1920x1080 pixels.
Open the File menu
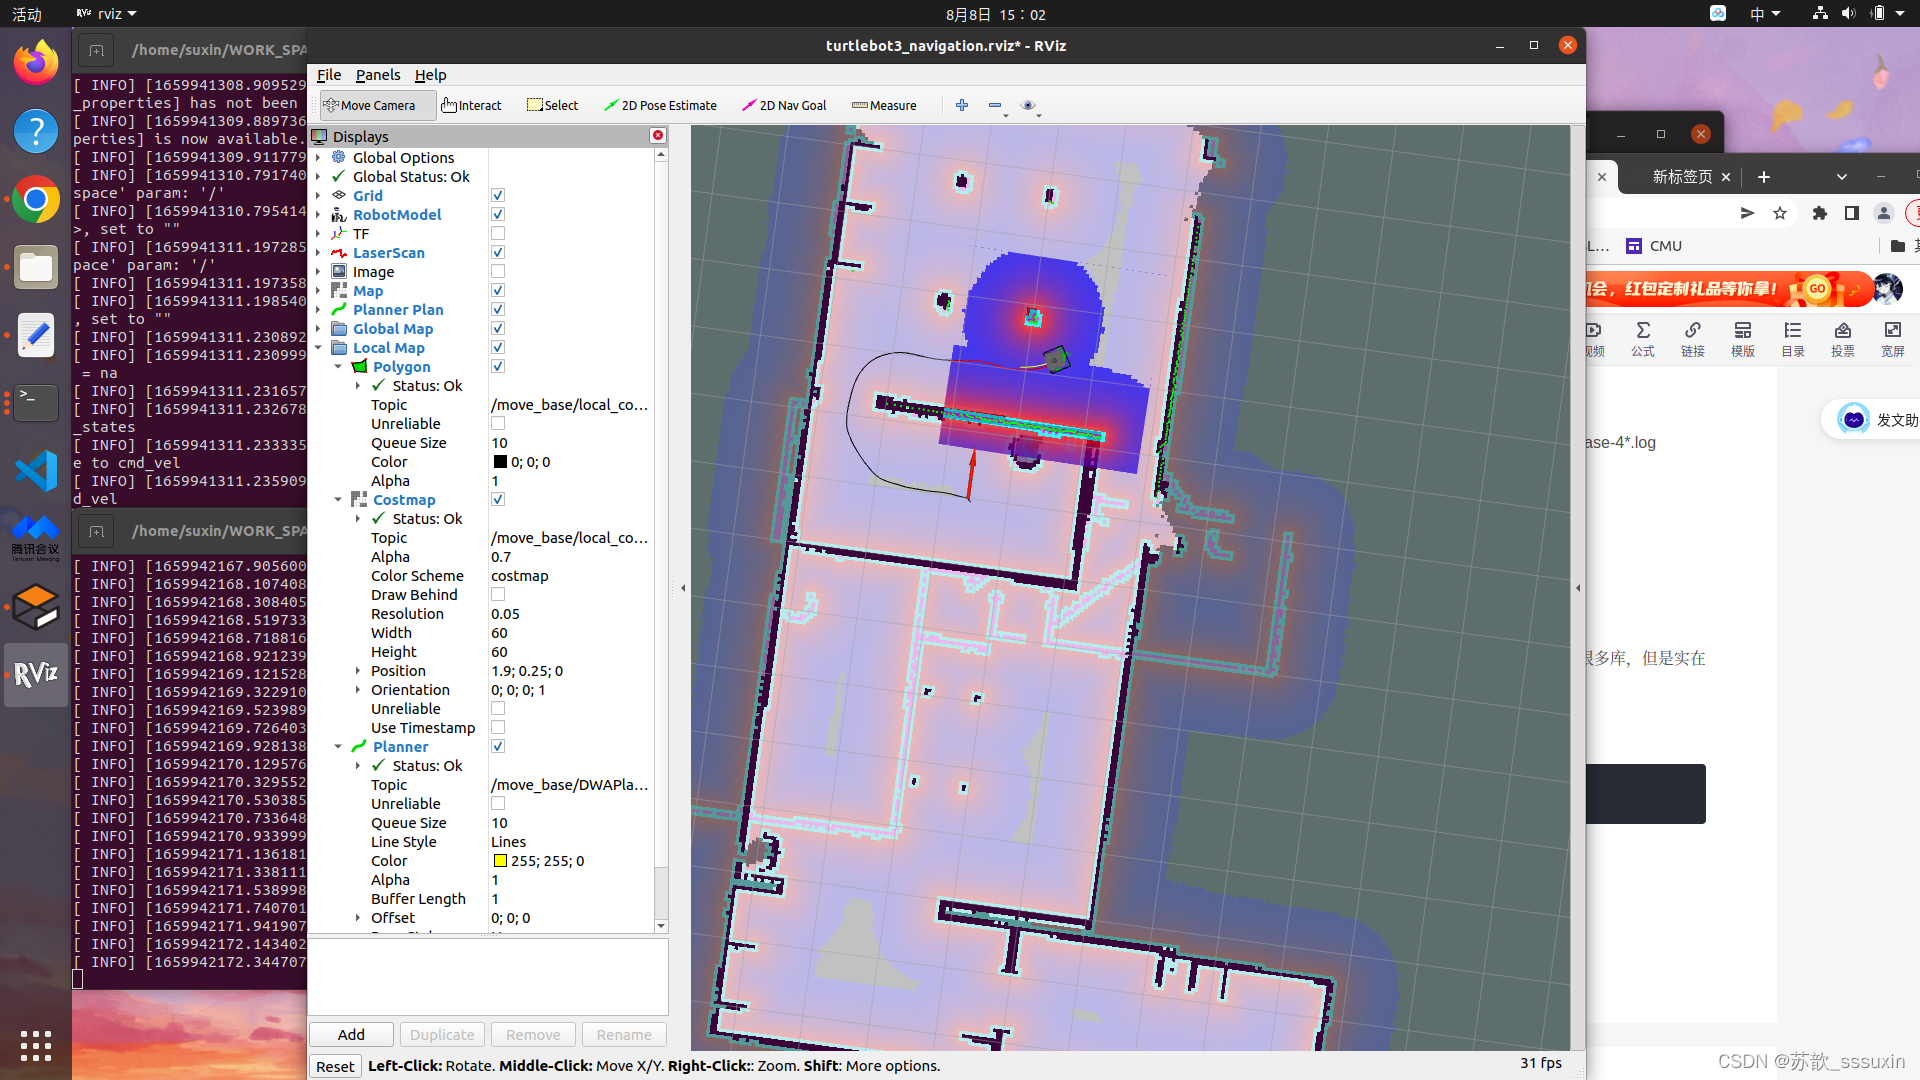(x=329, y=75)
